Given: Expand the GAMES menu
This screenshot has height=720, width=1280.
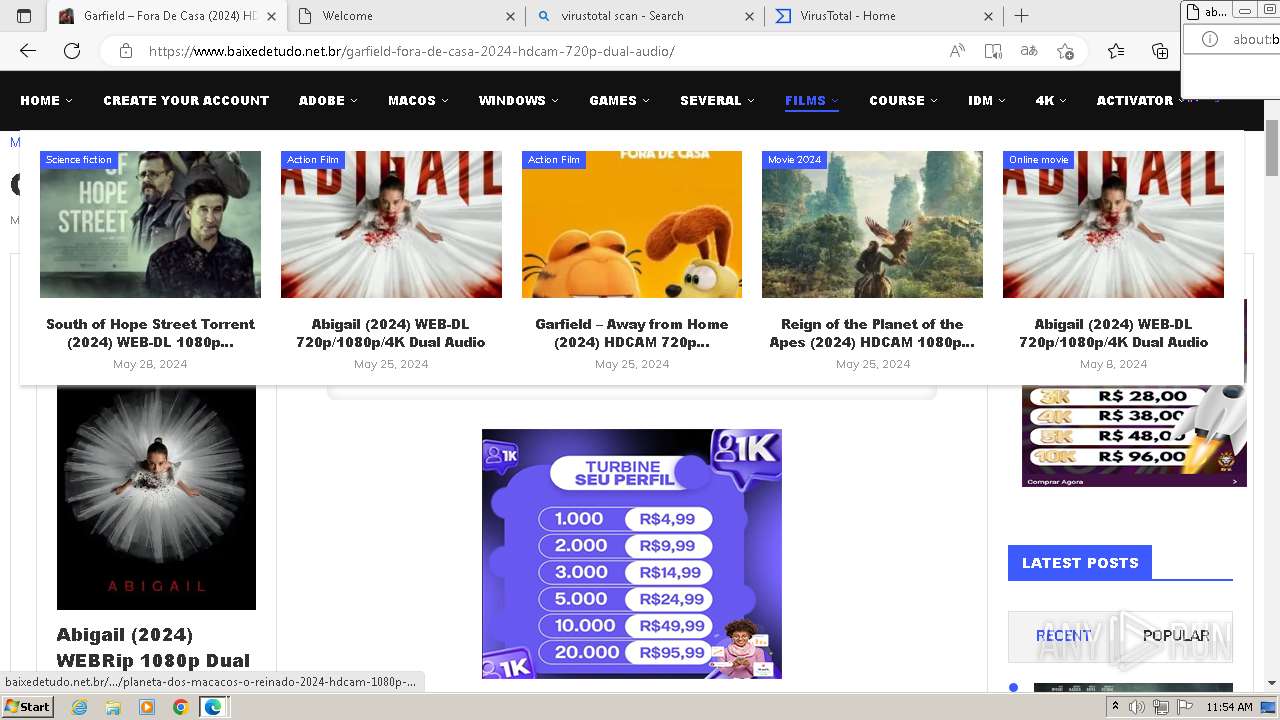Looking at the screenshot, I should coord(619,100).
